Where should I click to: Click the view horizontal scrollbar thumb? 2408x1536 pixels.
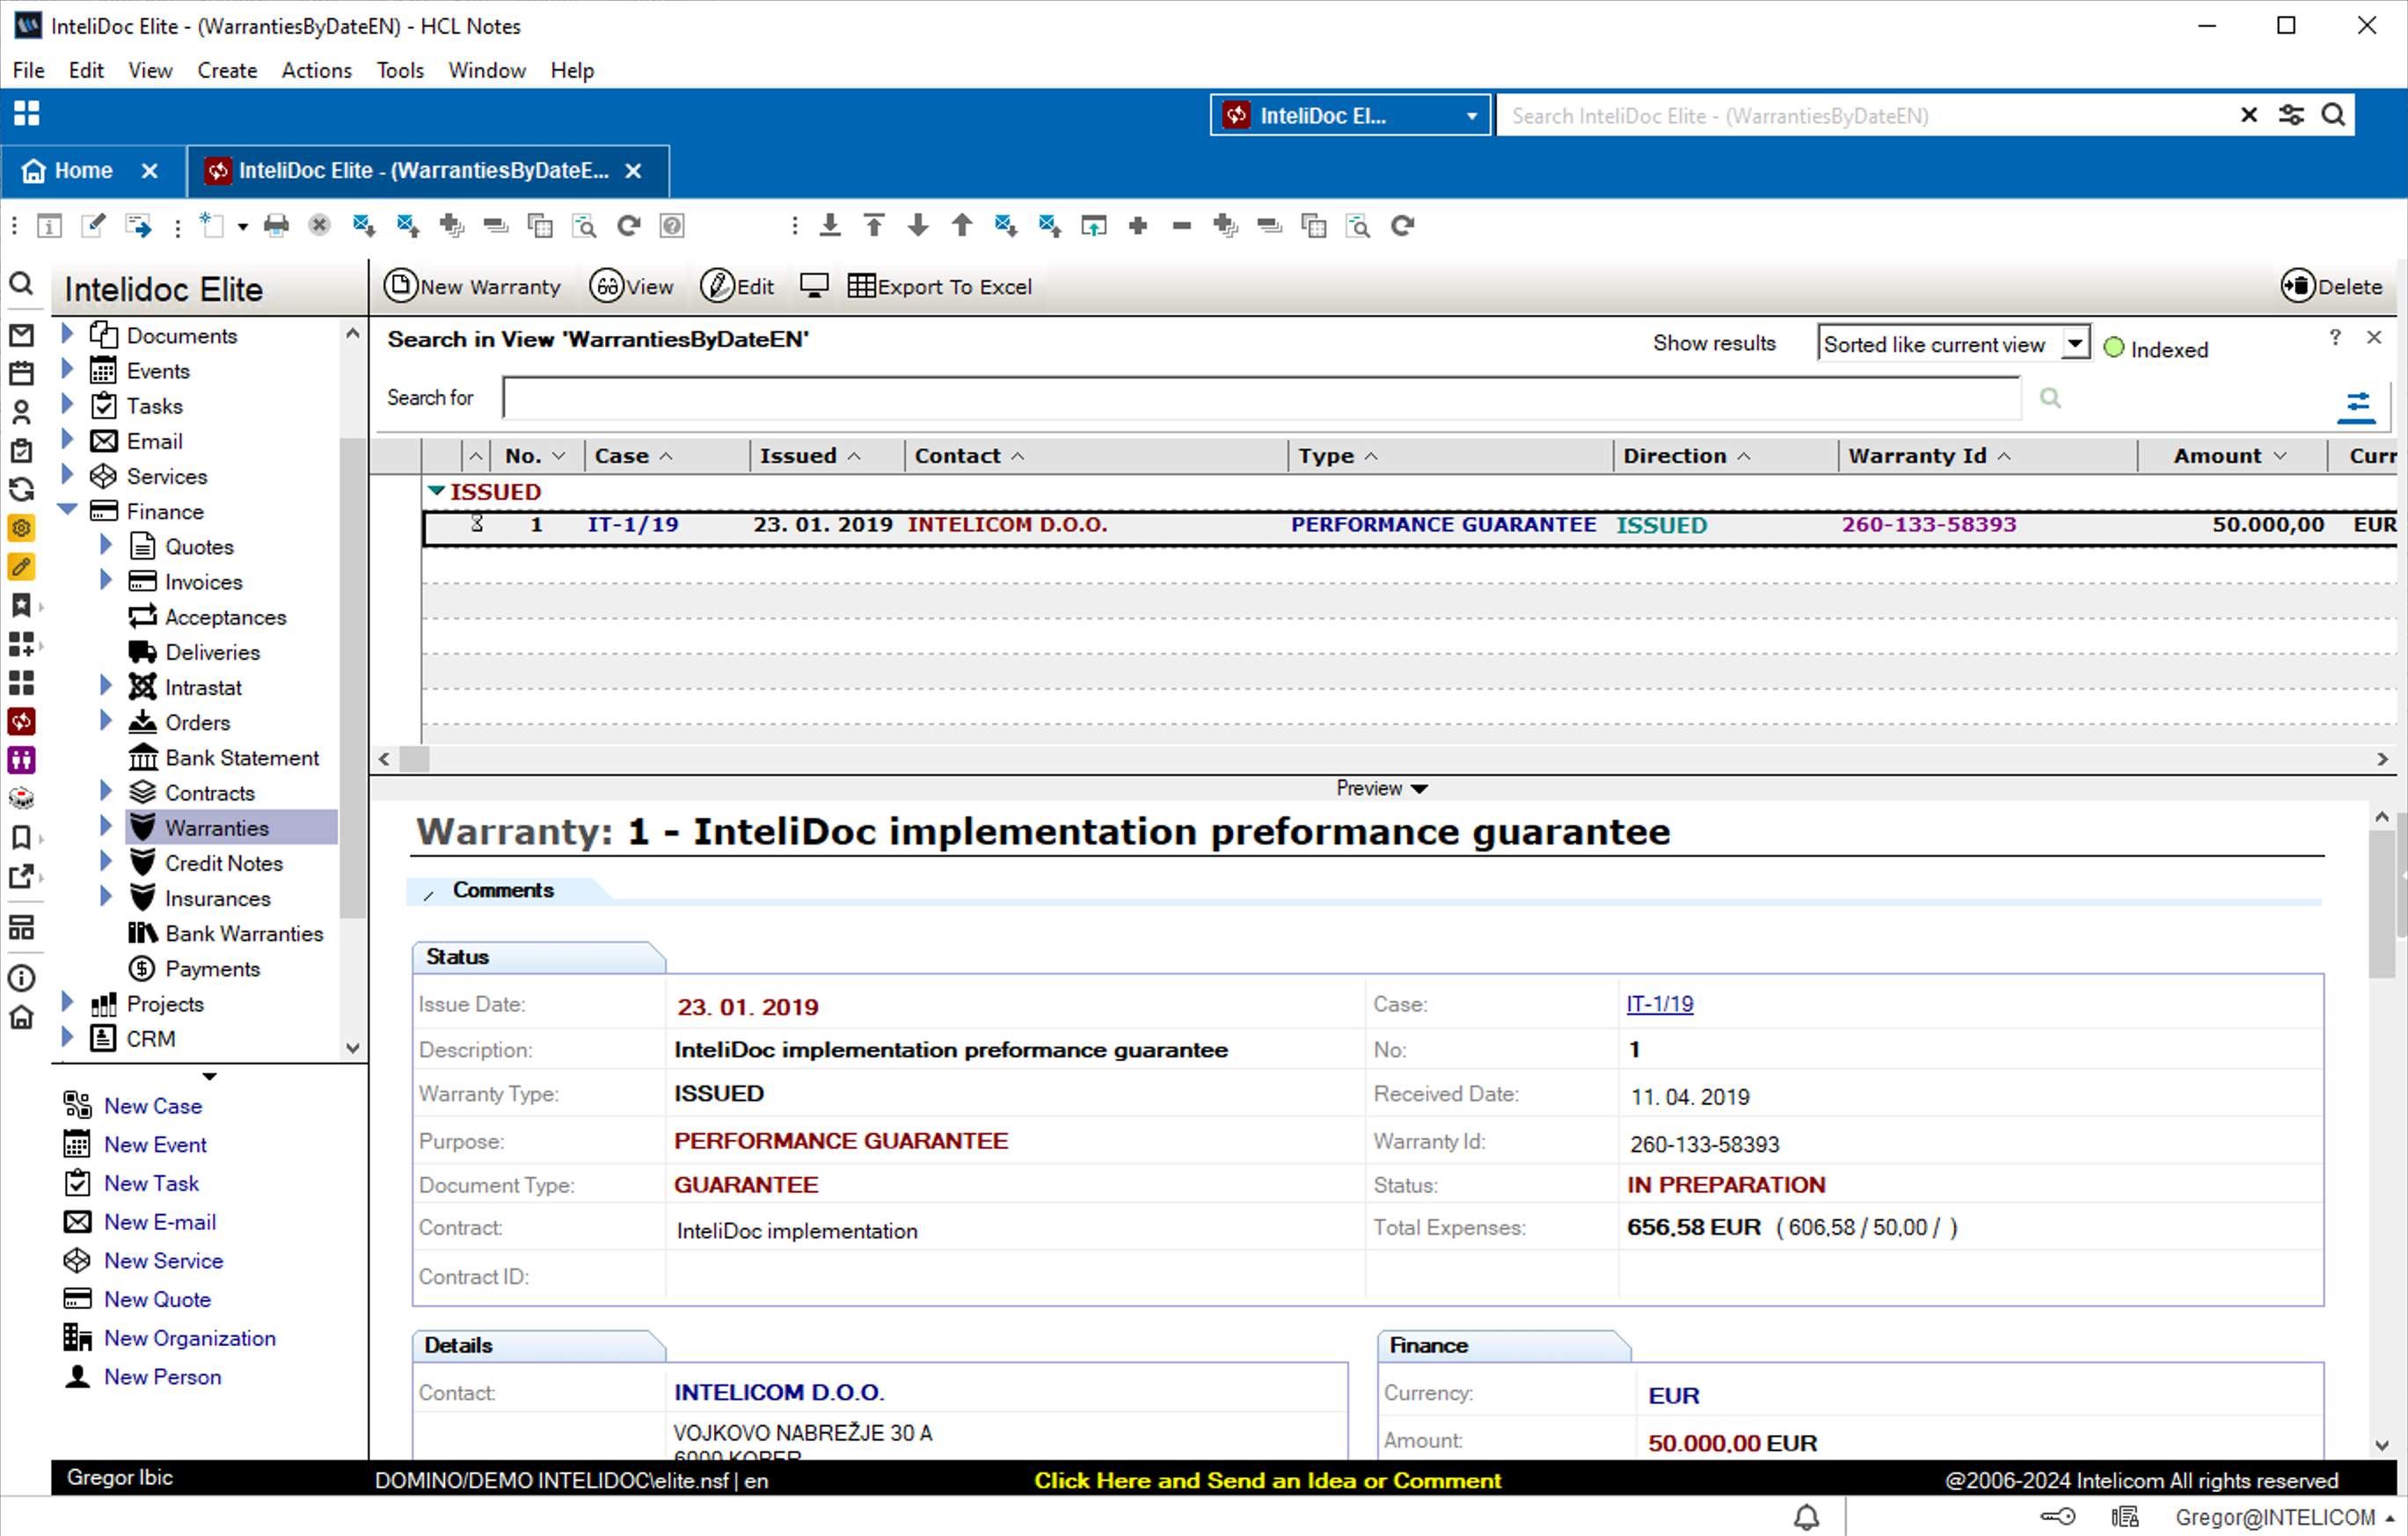pos(414,759)
